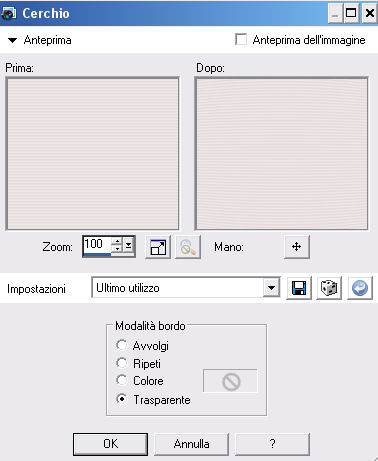The height and width of the screenshot is (461, 378).
Task: Select the Trasparente radio button
Action: (121, 399)
